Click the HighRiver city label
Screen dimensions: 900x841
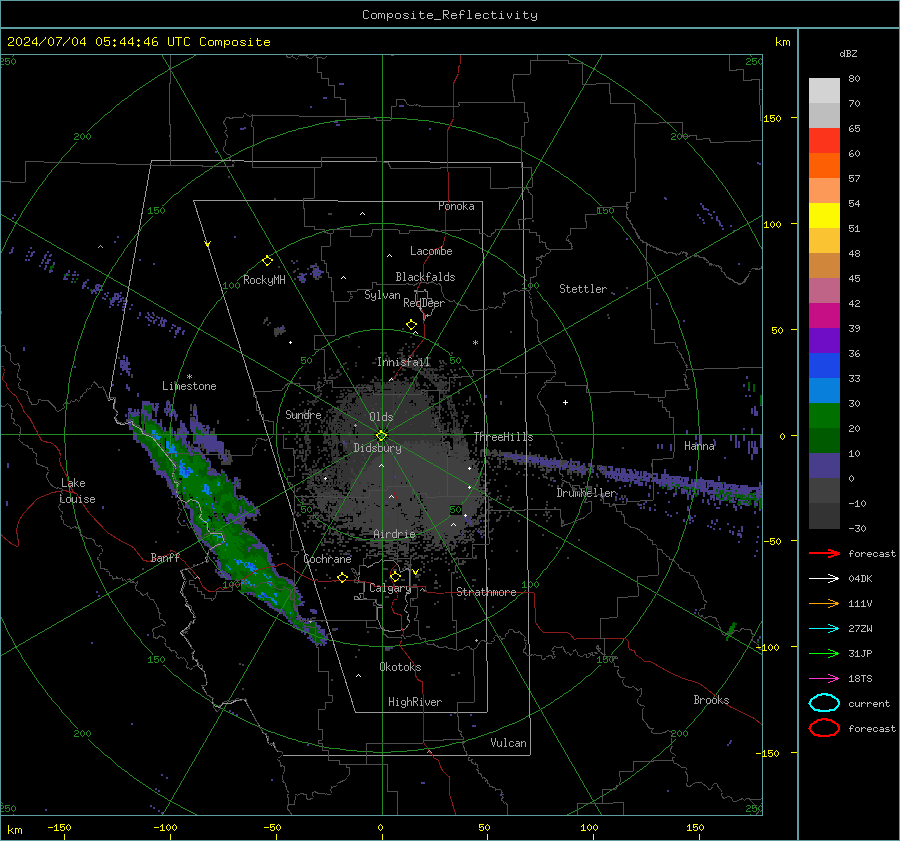point(414,702)
